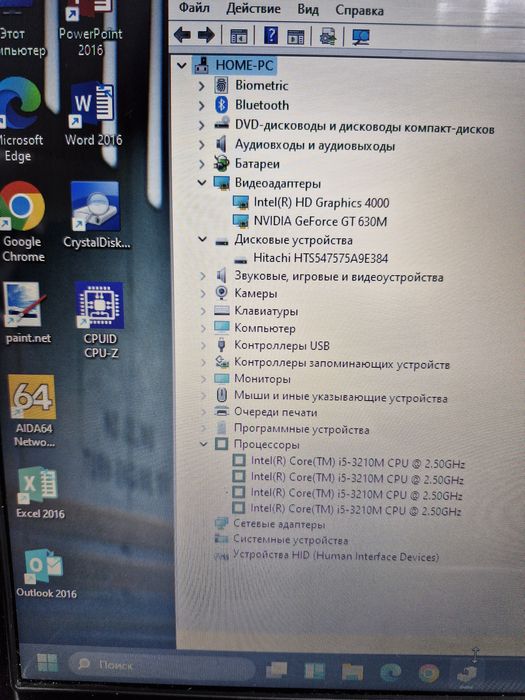This screenshot has width=525, height=700.
Task: Expand the Камеры category
Action: point(203,294)
